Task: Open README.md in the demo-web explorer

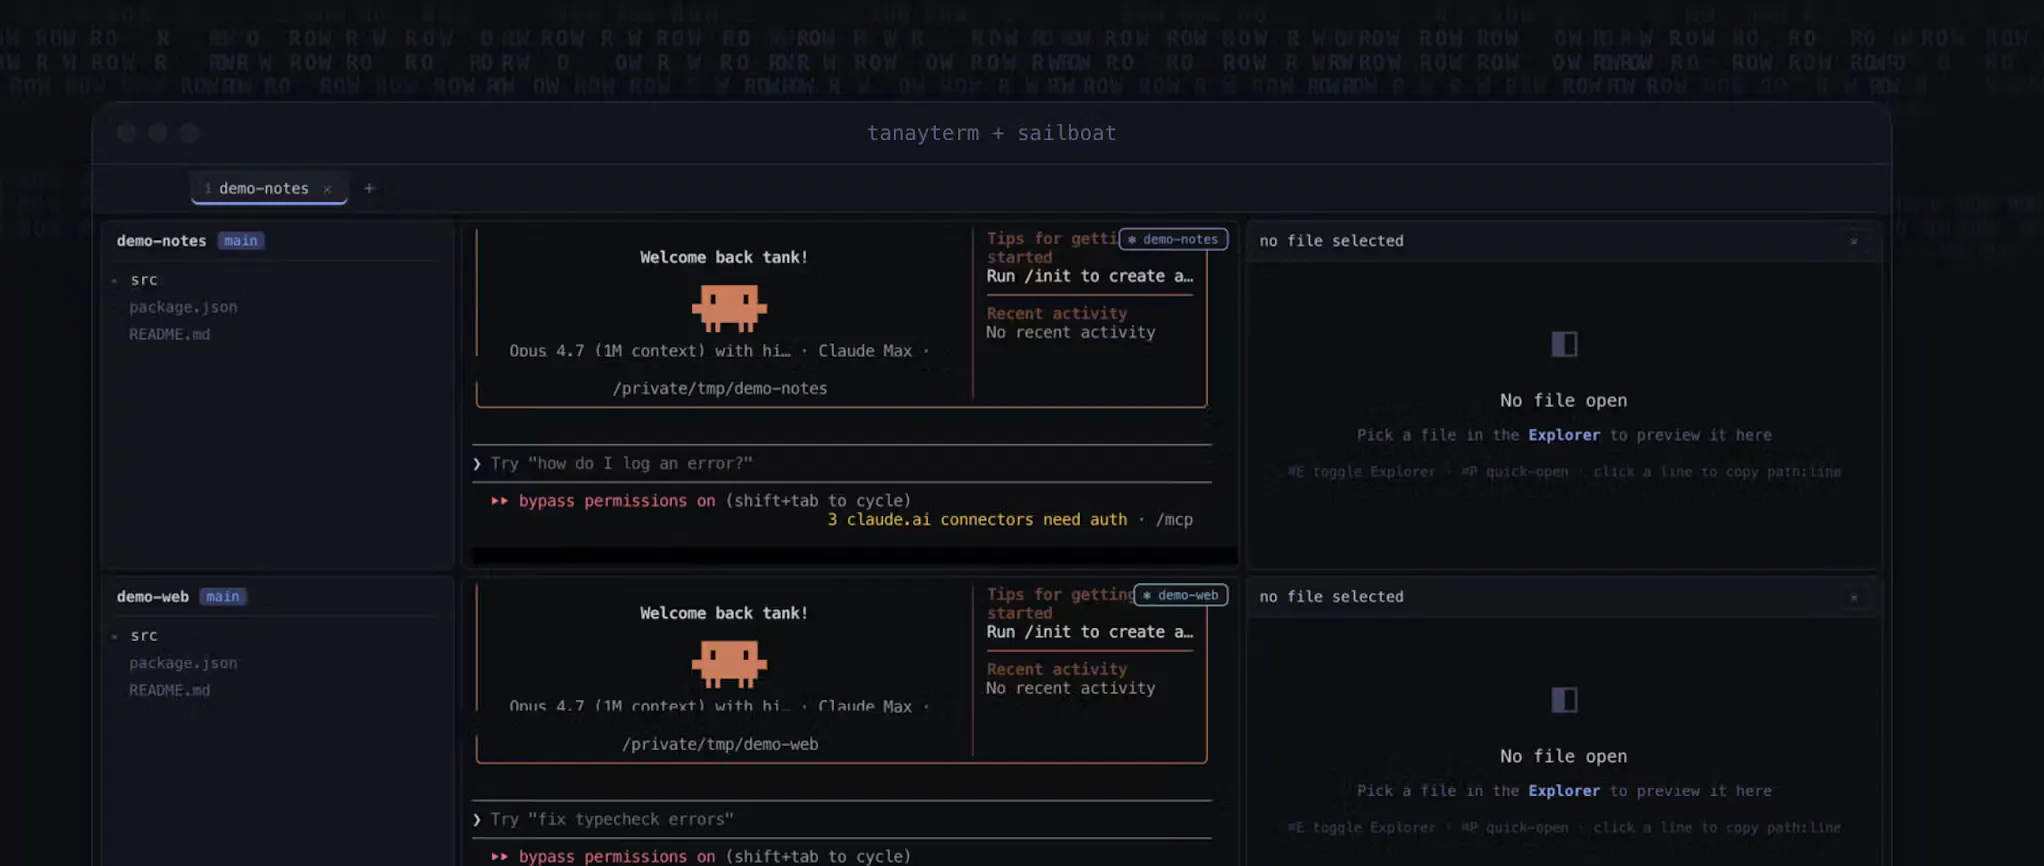Action: click(169, 690)
